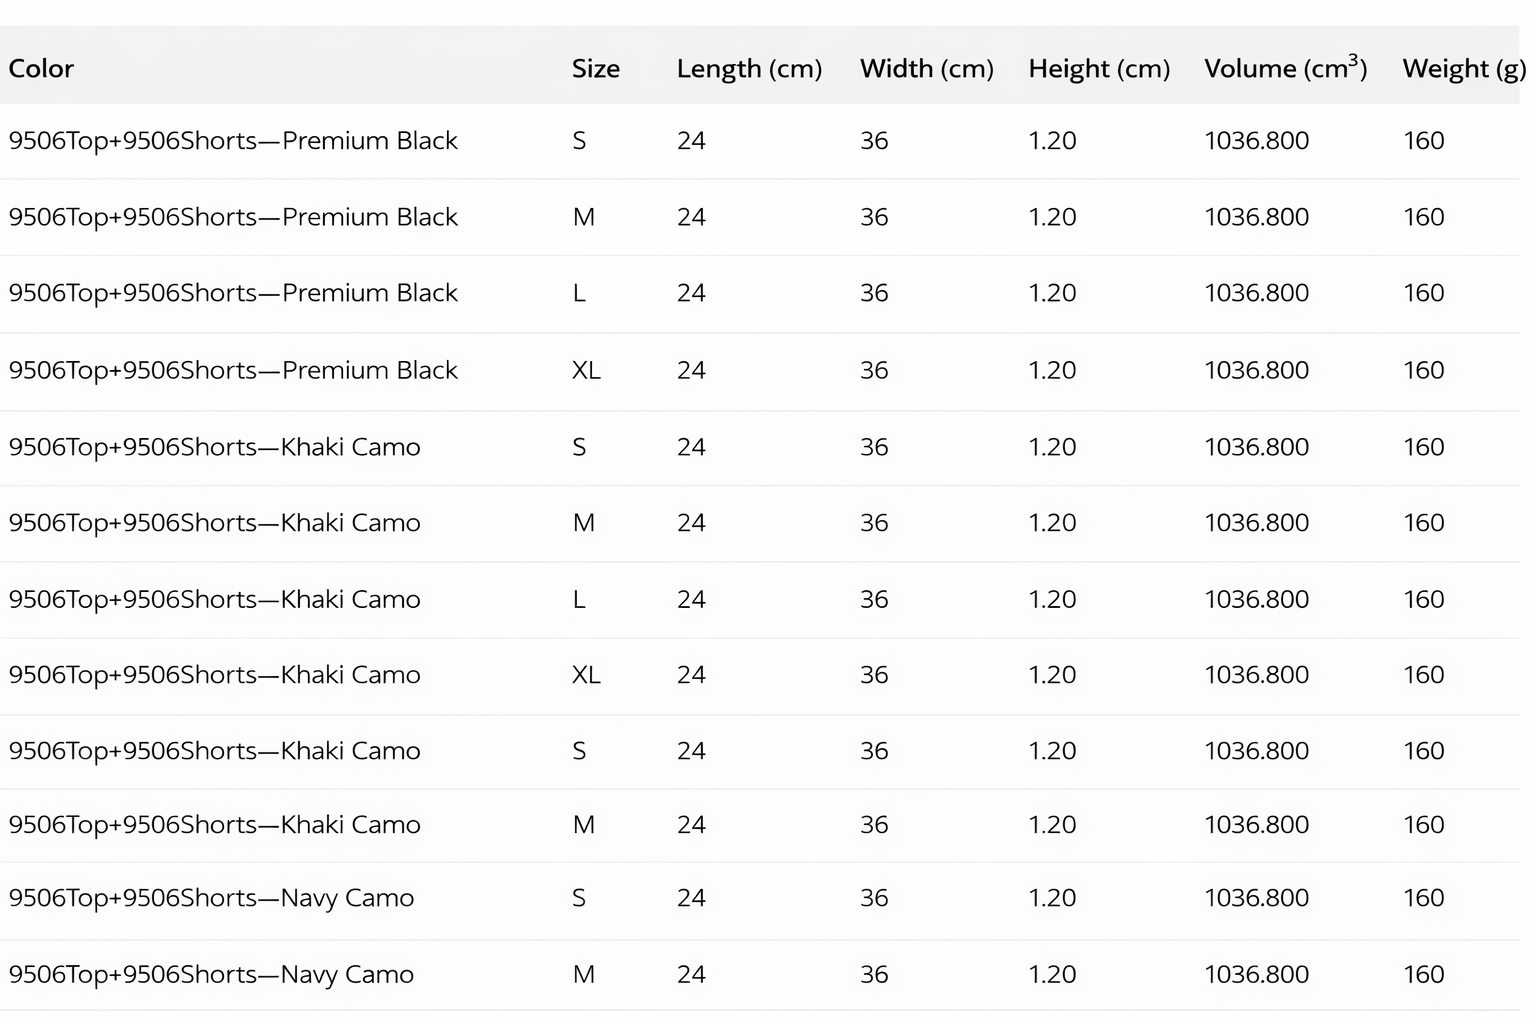Viewport: 1536px width, 1024px height.
Task: Click the Size column header
Action: click(x=595, y=69)
